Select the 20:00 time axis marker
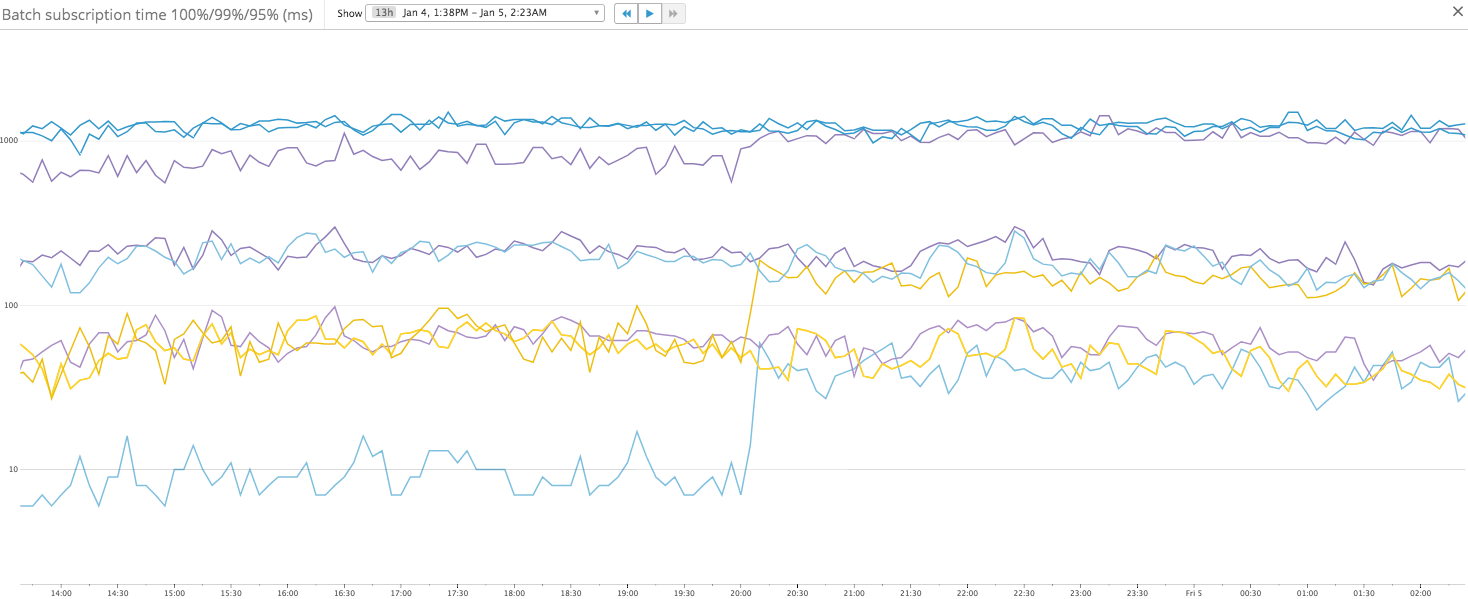Screen dimensions: 1468x599 point(741,593)
